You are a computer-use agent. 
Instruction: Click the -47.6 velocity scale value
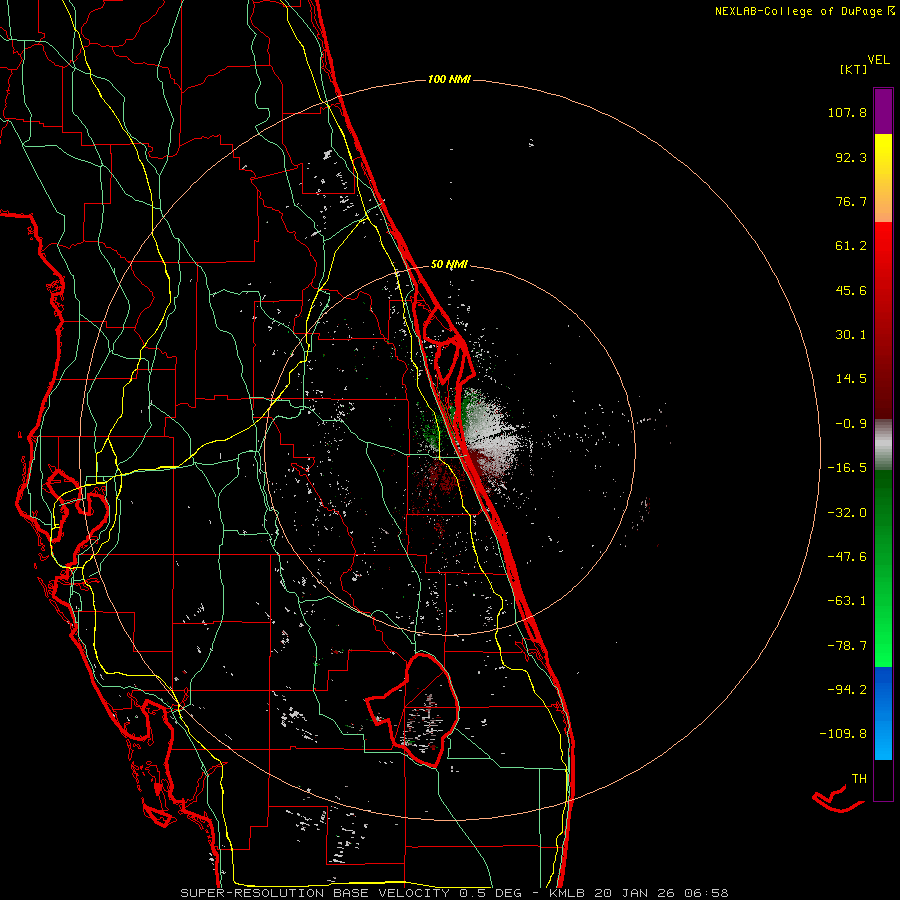tap(847, 557)
